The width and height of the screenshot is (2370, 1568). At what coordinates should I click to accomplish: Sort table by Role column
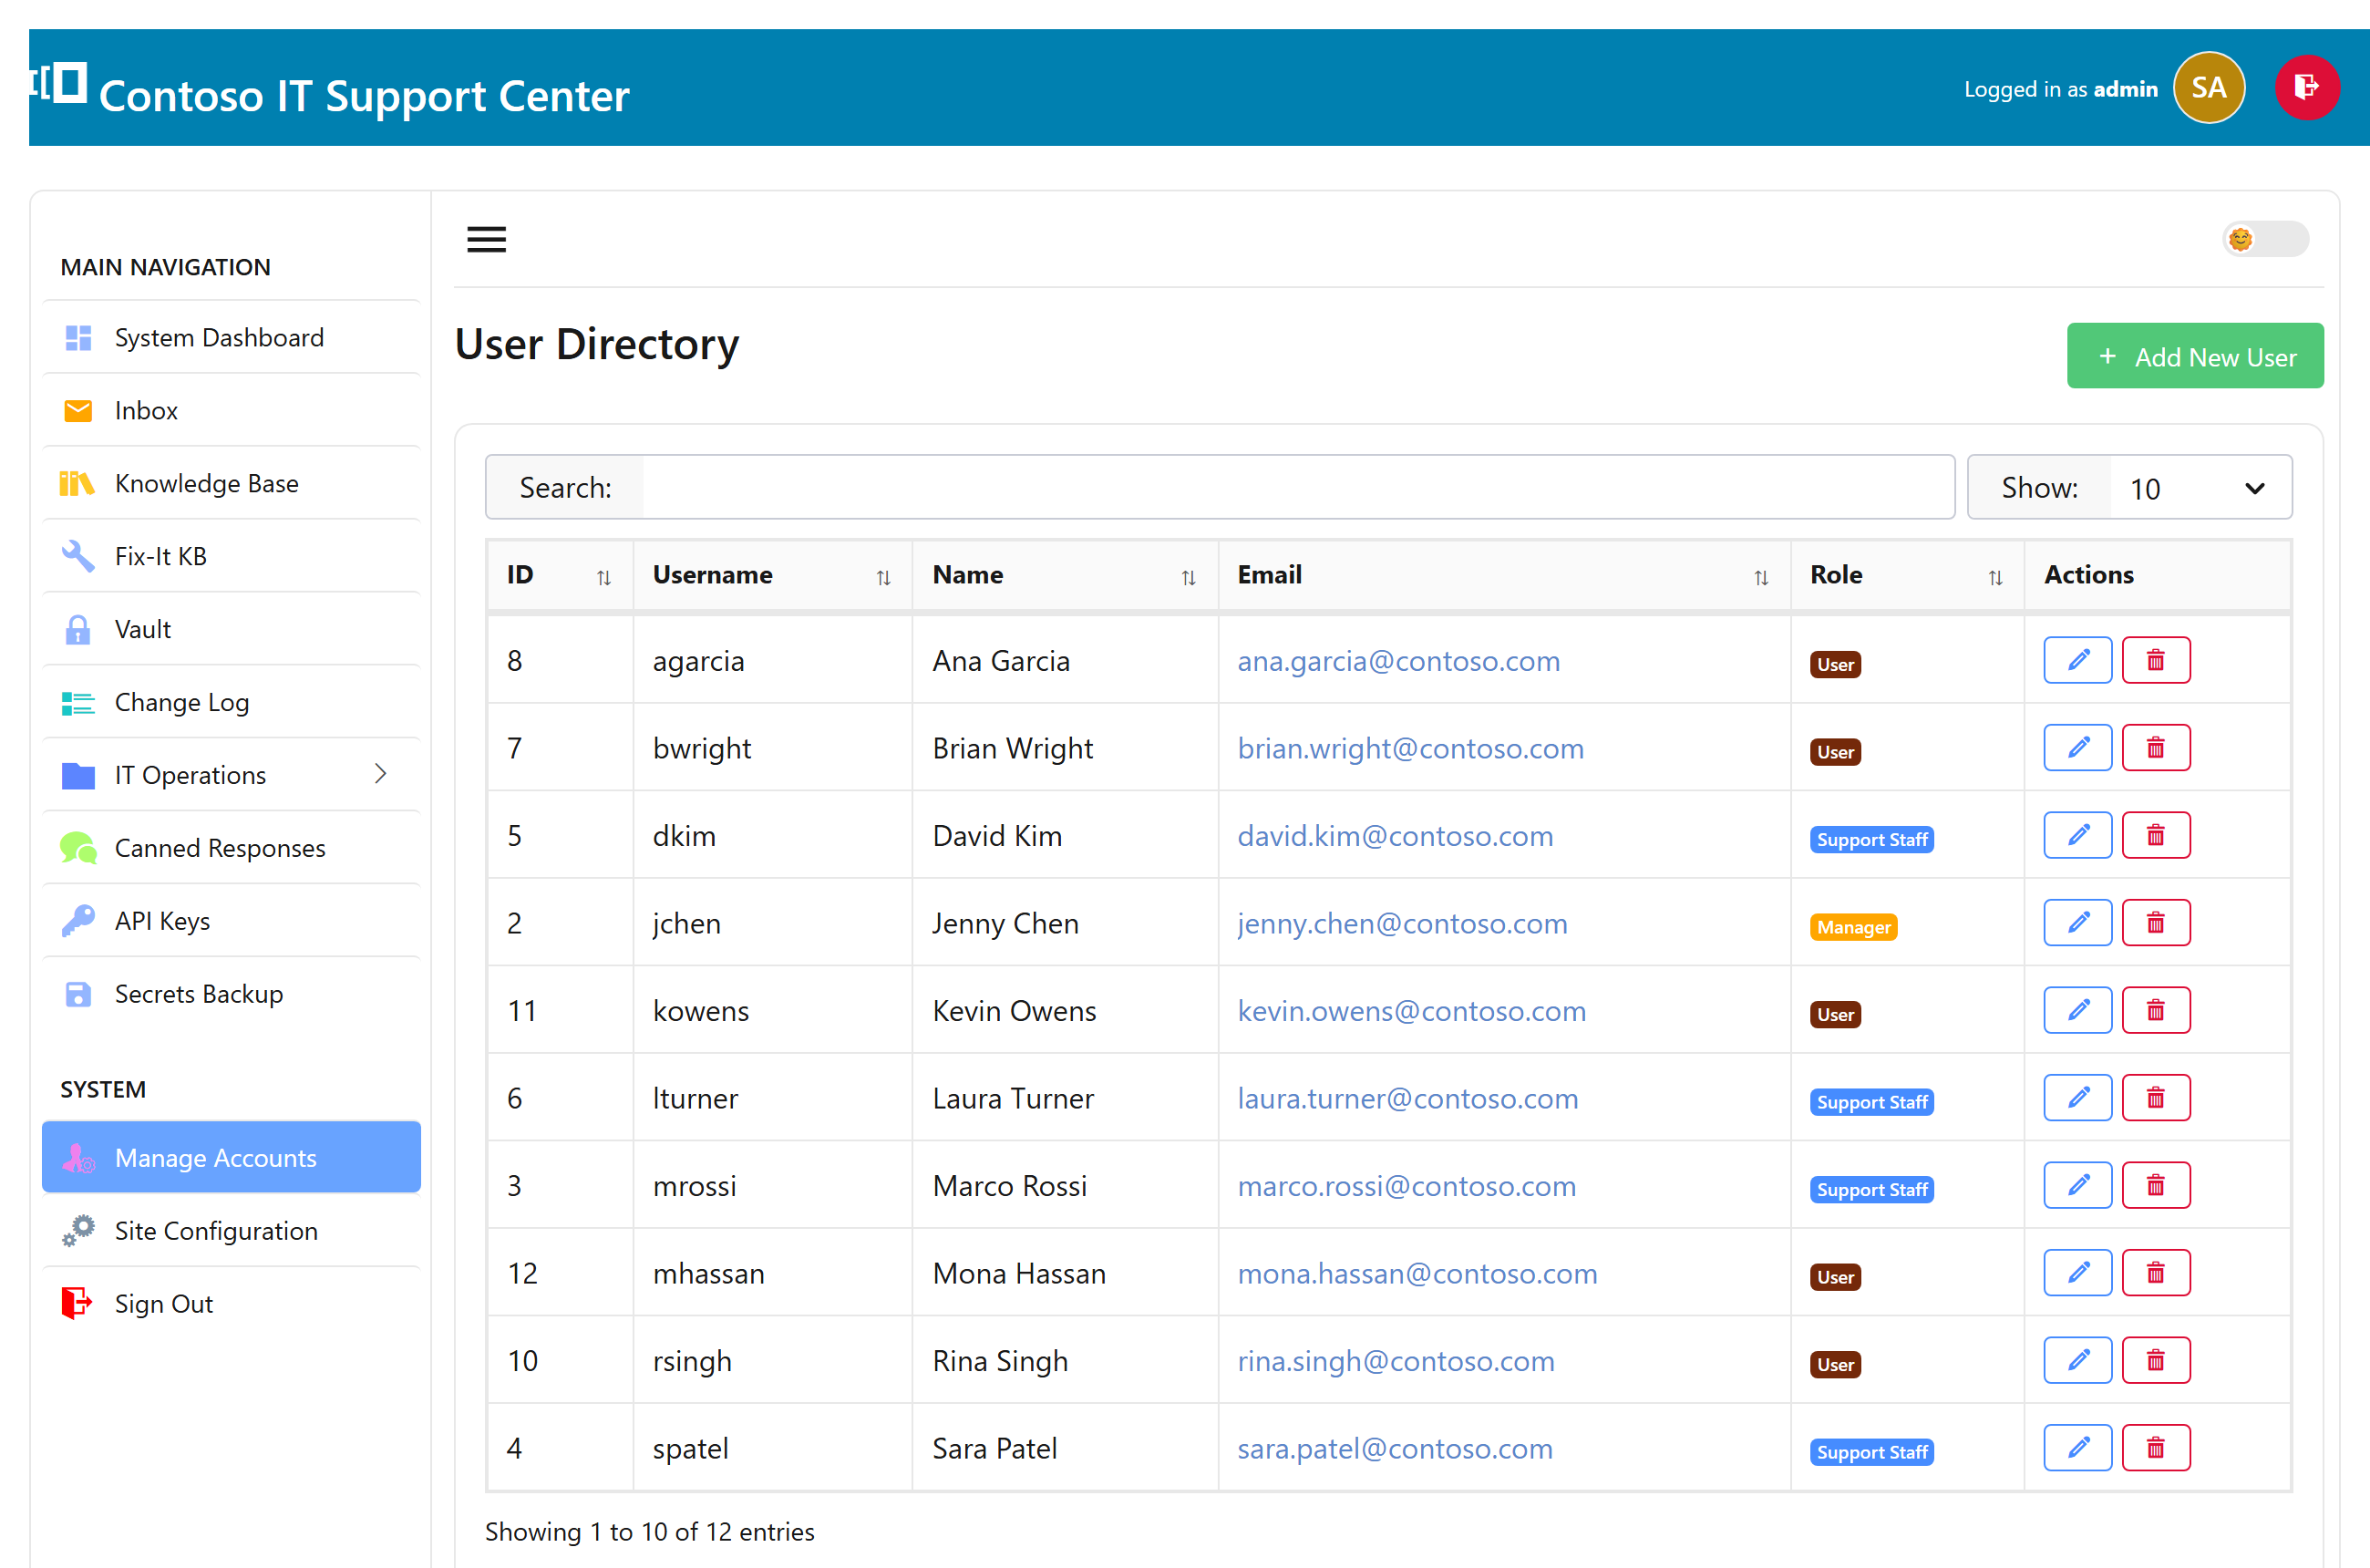(1906, 575)
